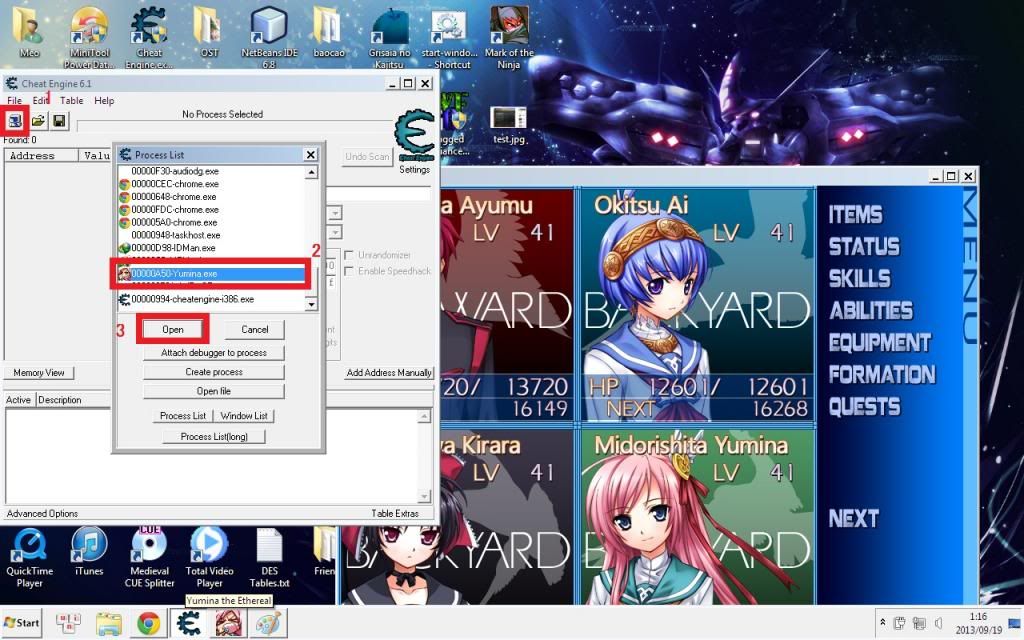
Task: Open the Meo folder on the desktop
Action: [x=29, y=33]
